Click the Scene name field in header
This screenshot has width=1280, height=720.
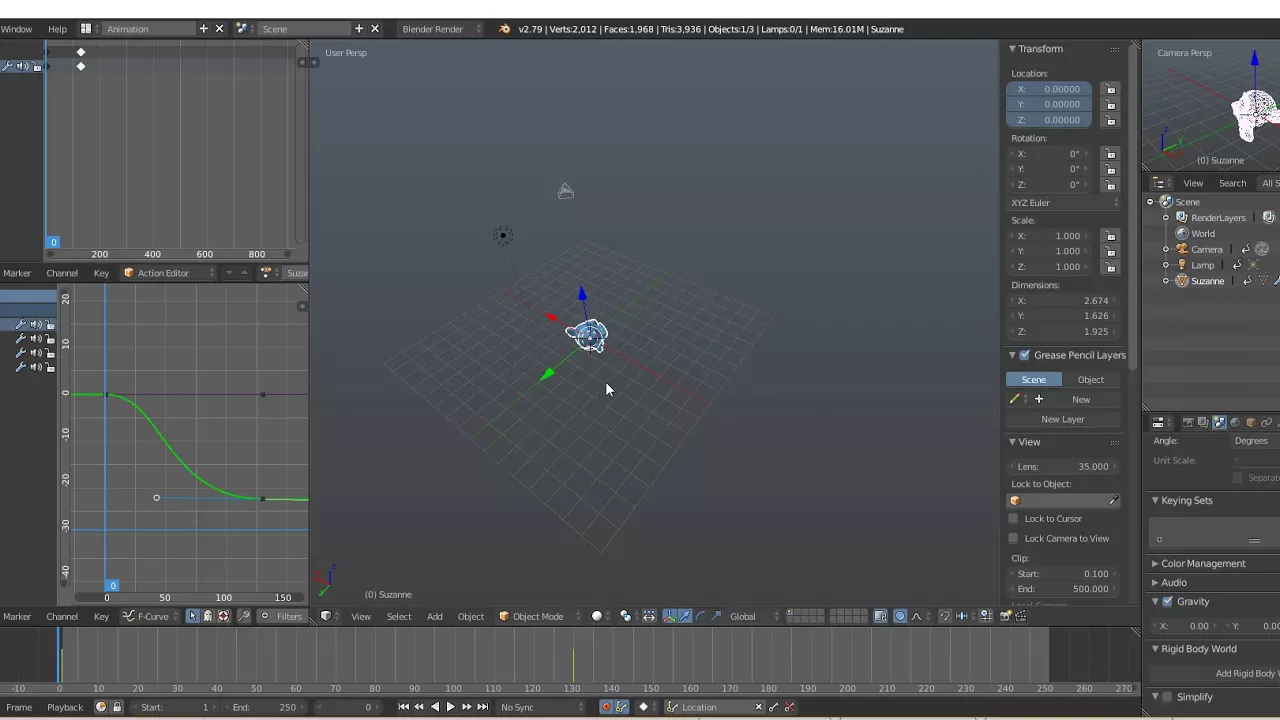click(x=300, y=29)
